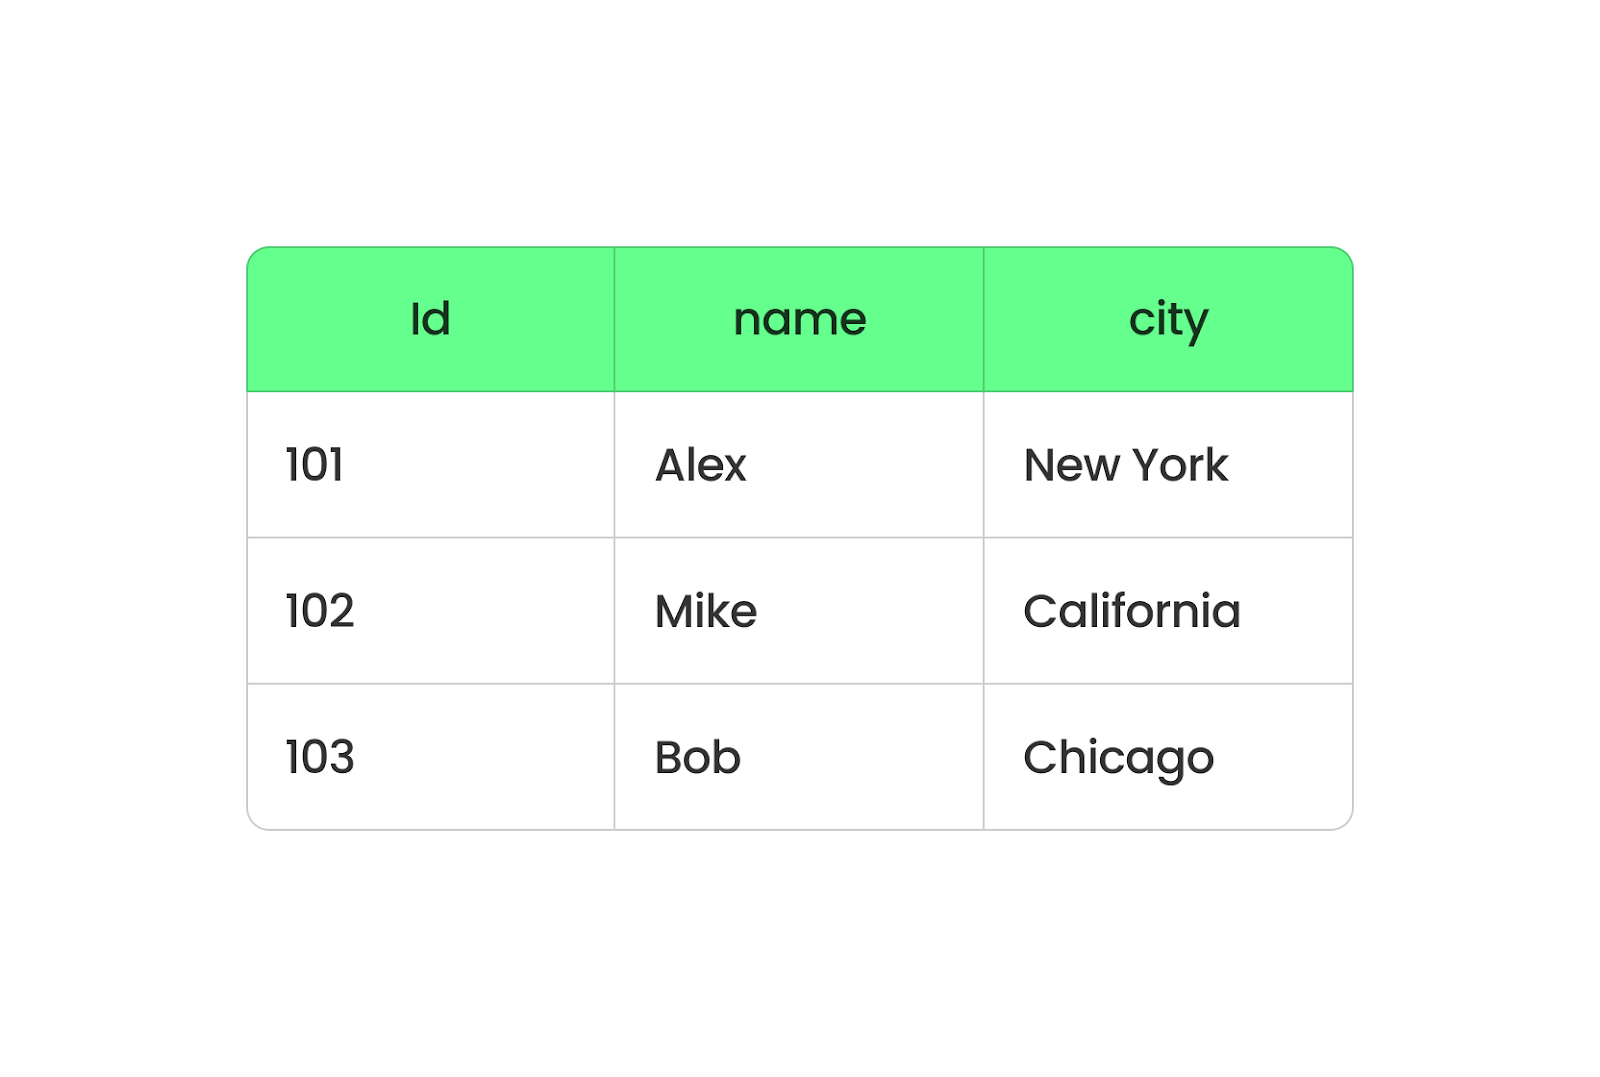The height and width of the screenshot is (1077, 1600).
Task: Click the 'Bob' text
Action: point(698,757)
